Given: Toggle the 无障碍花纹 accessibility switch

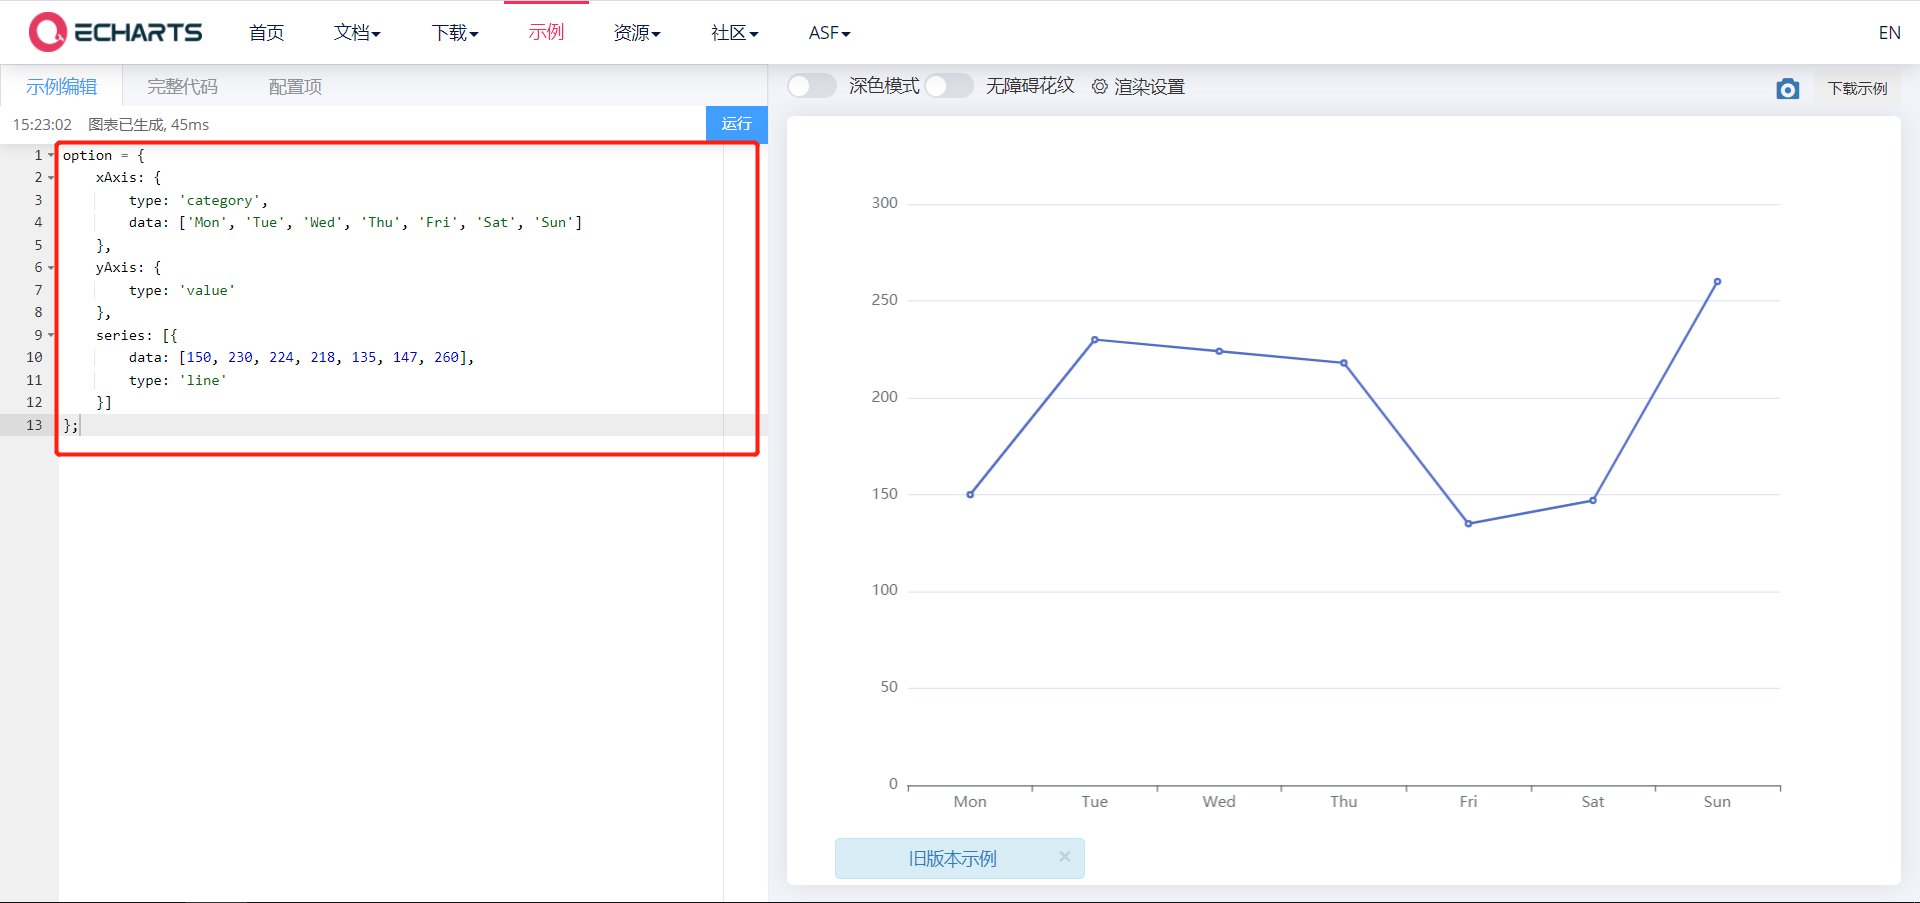Looking at the screenshot, I should click(x=949, y=86).
